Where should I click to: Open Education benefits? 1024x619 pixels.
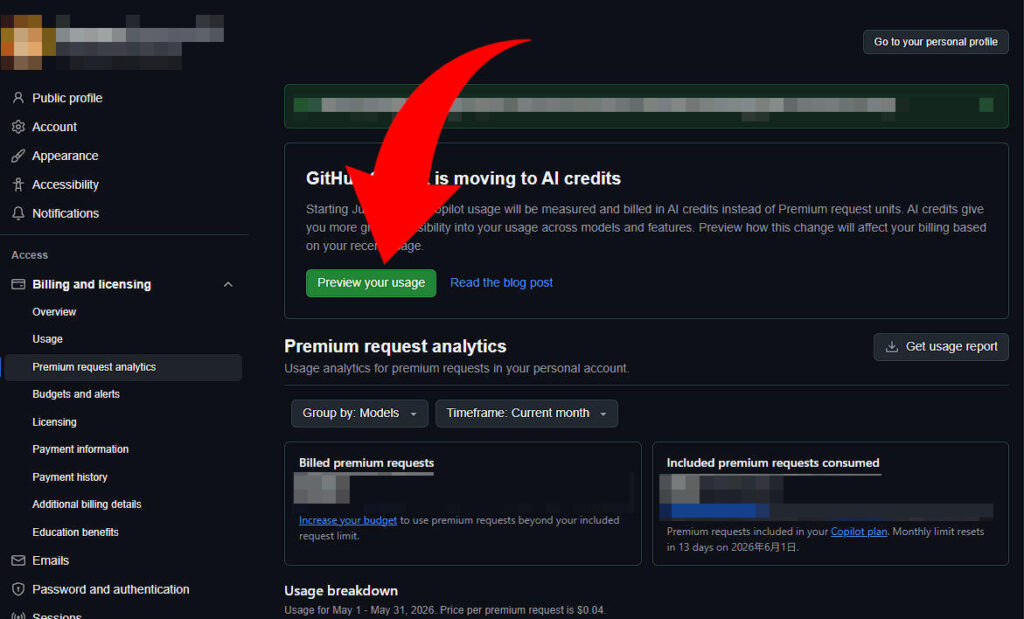(x=75, y=532)
